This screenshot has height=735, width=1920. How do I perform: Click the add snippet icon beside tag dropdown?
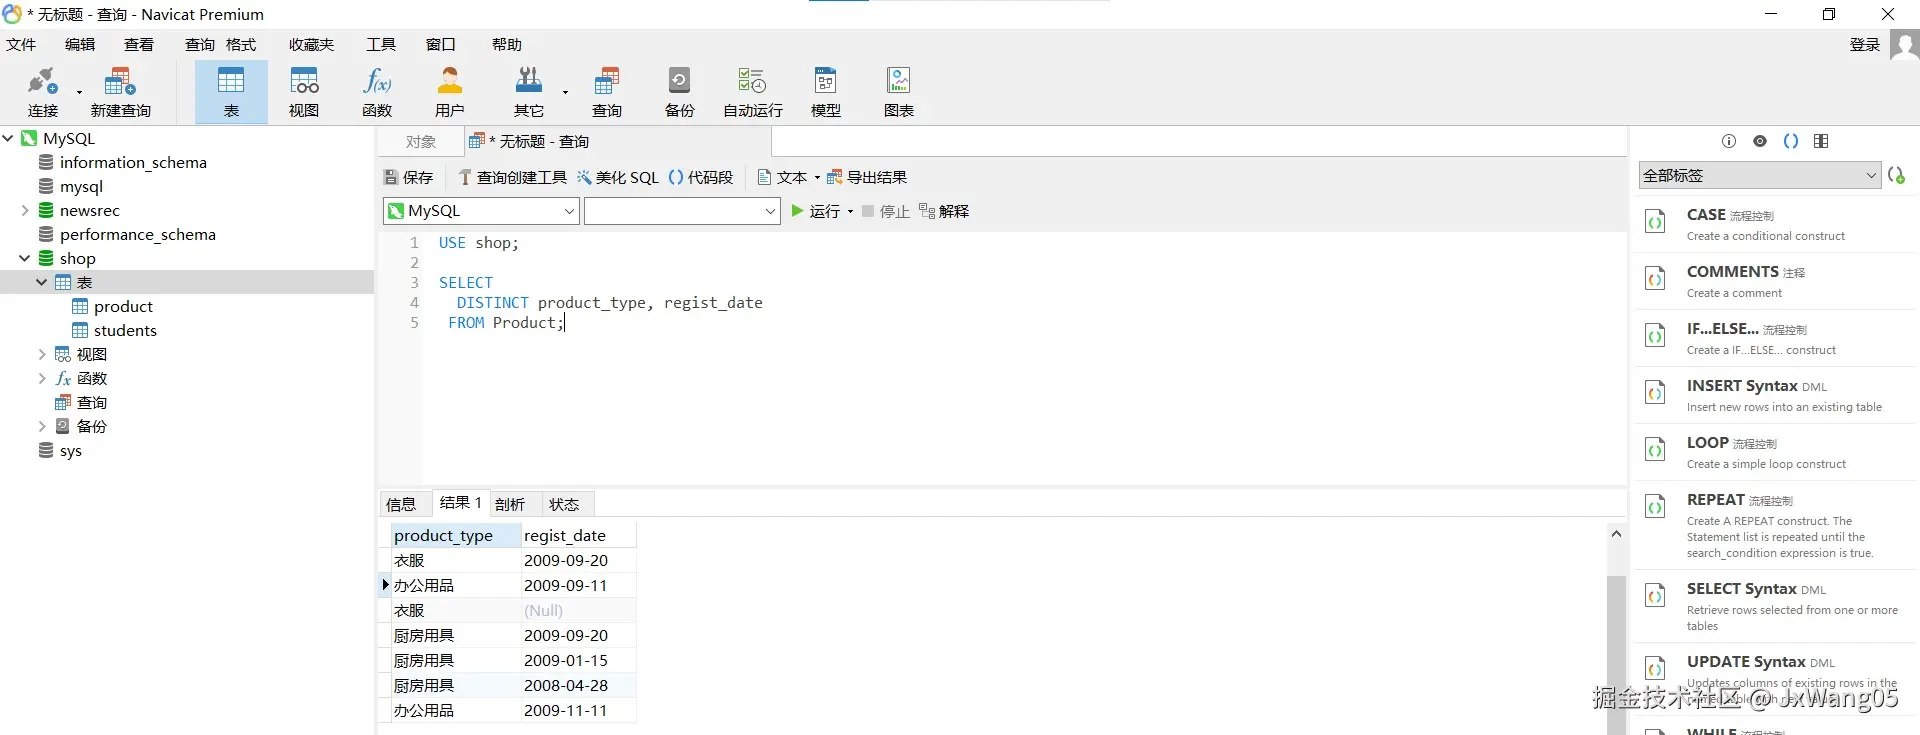(1896, 175)
